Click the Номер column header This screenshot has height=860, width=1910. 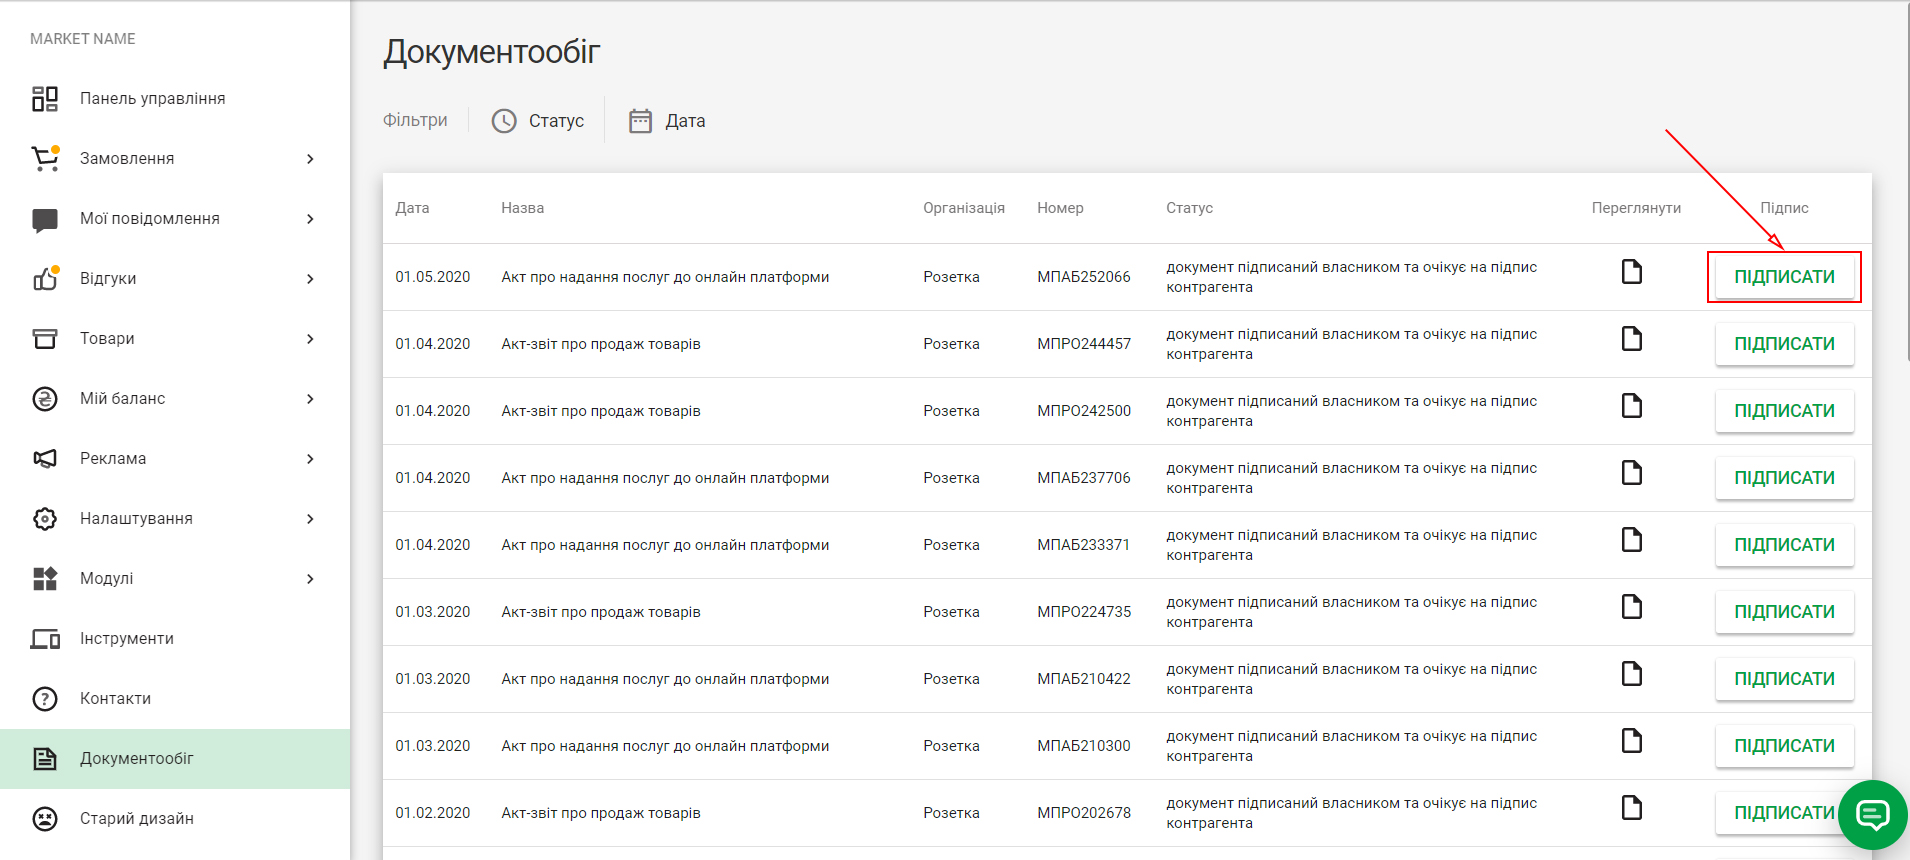1060,208
